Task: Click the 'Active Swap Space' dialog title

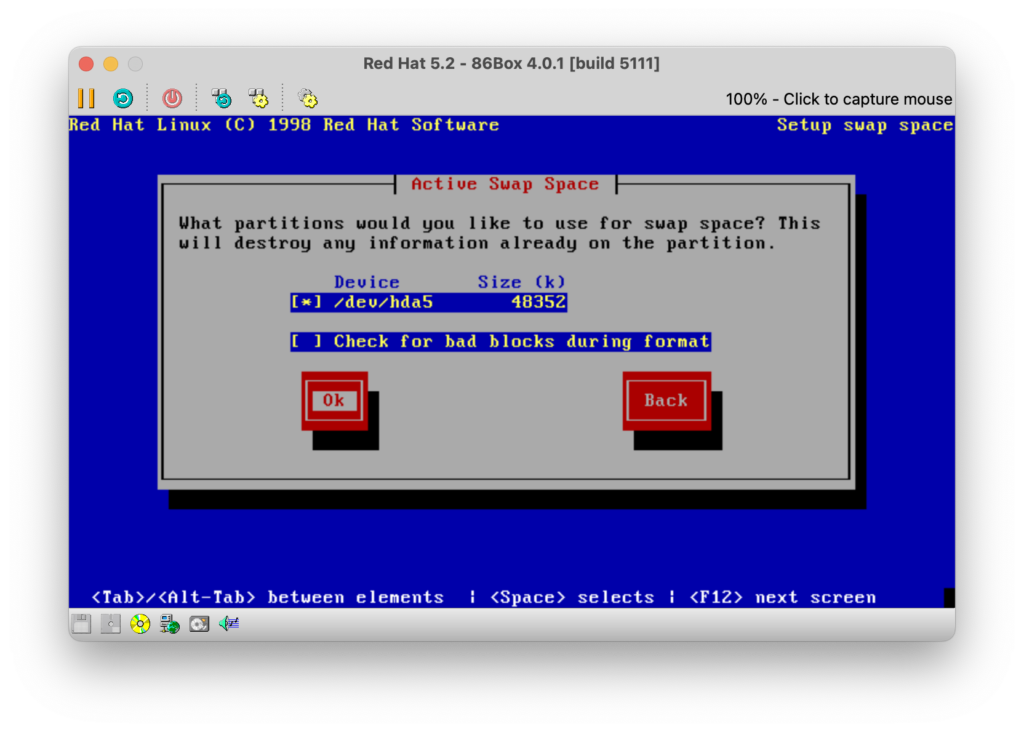Action: tap(505, 184)
